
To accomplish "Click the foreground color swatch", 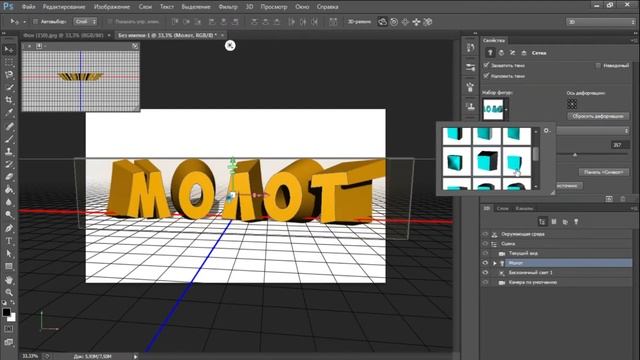I will tap(6, 312).
